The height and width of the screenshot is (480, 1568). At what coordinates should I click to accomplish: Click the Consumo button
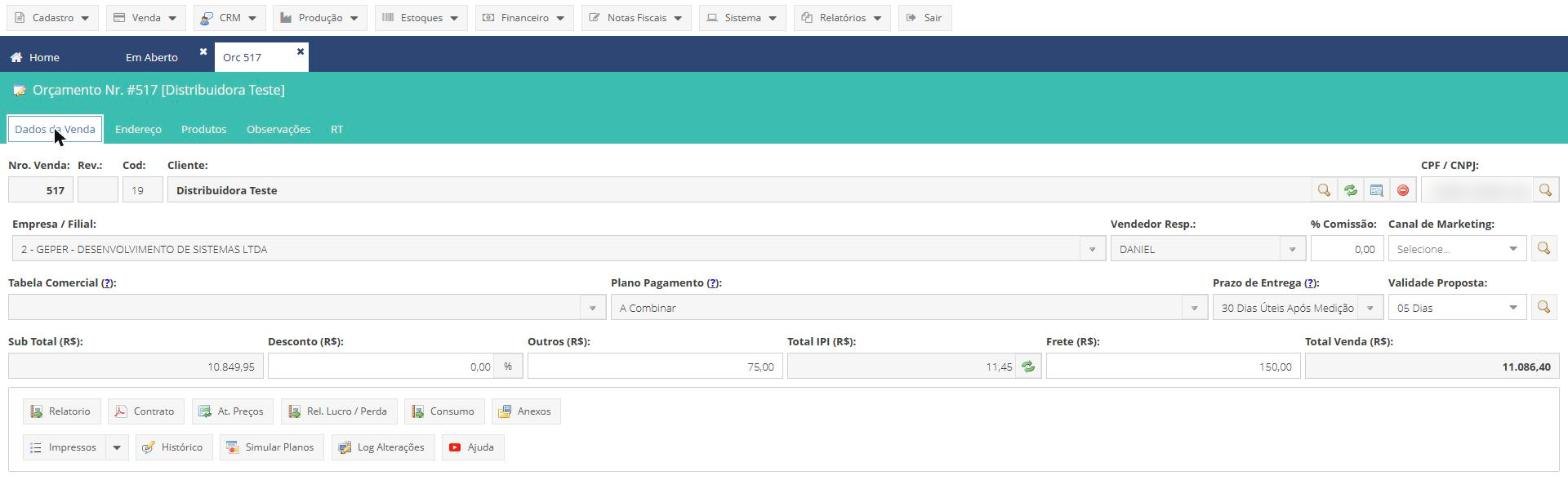click(x=443, y=411)
